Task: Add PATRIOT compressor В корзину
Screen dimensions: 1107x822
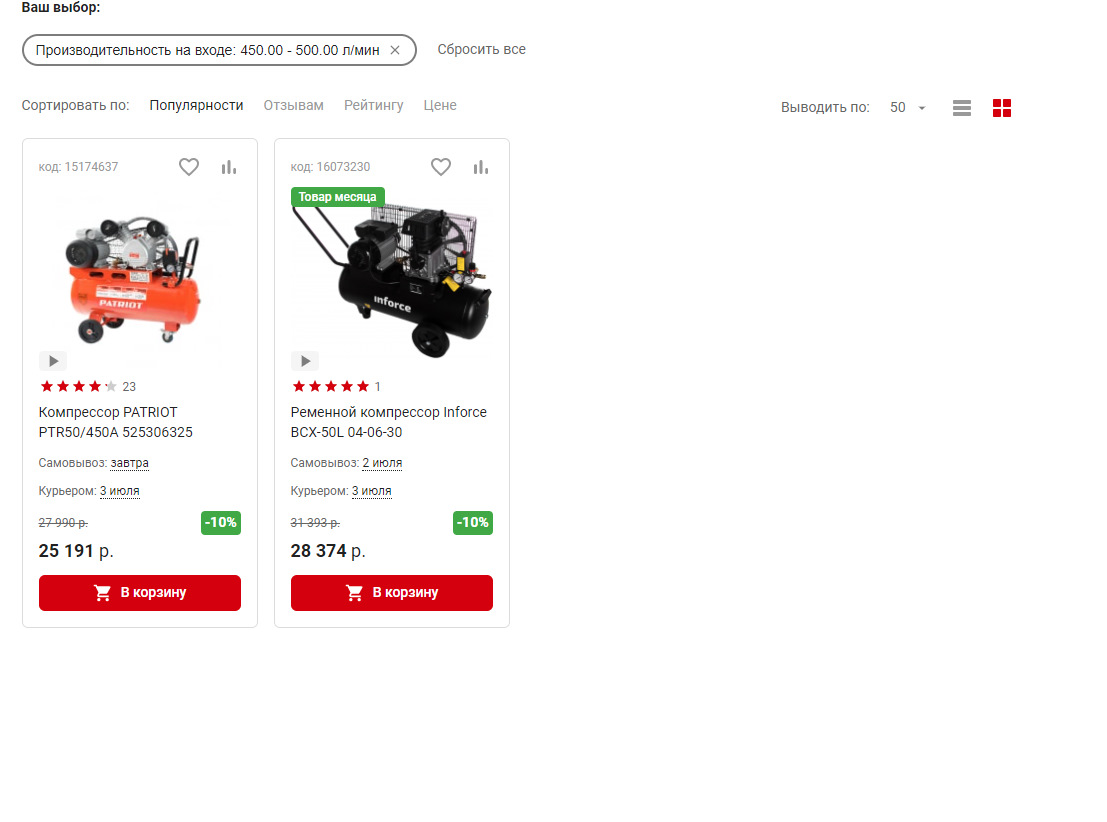Action: click(x=140, y=592)
